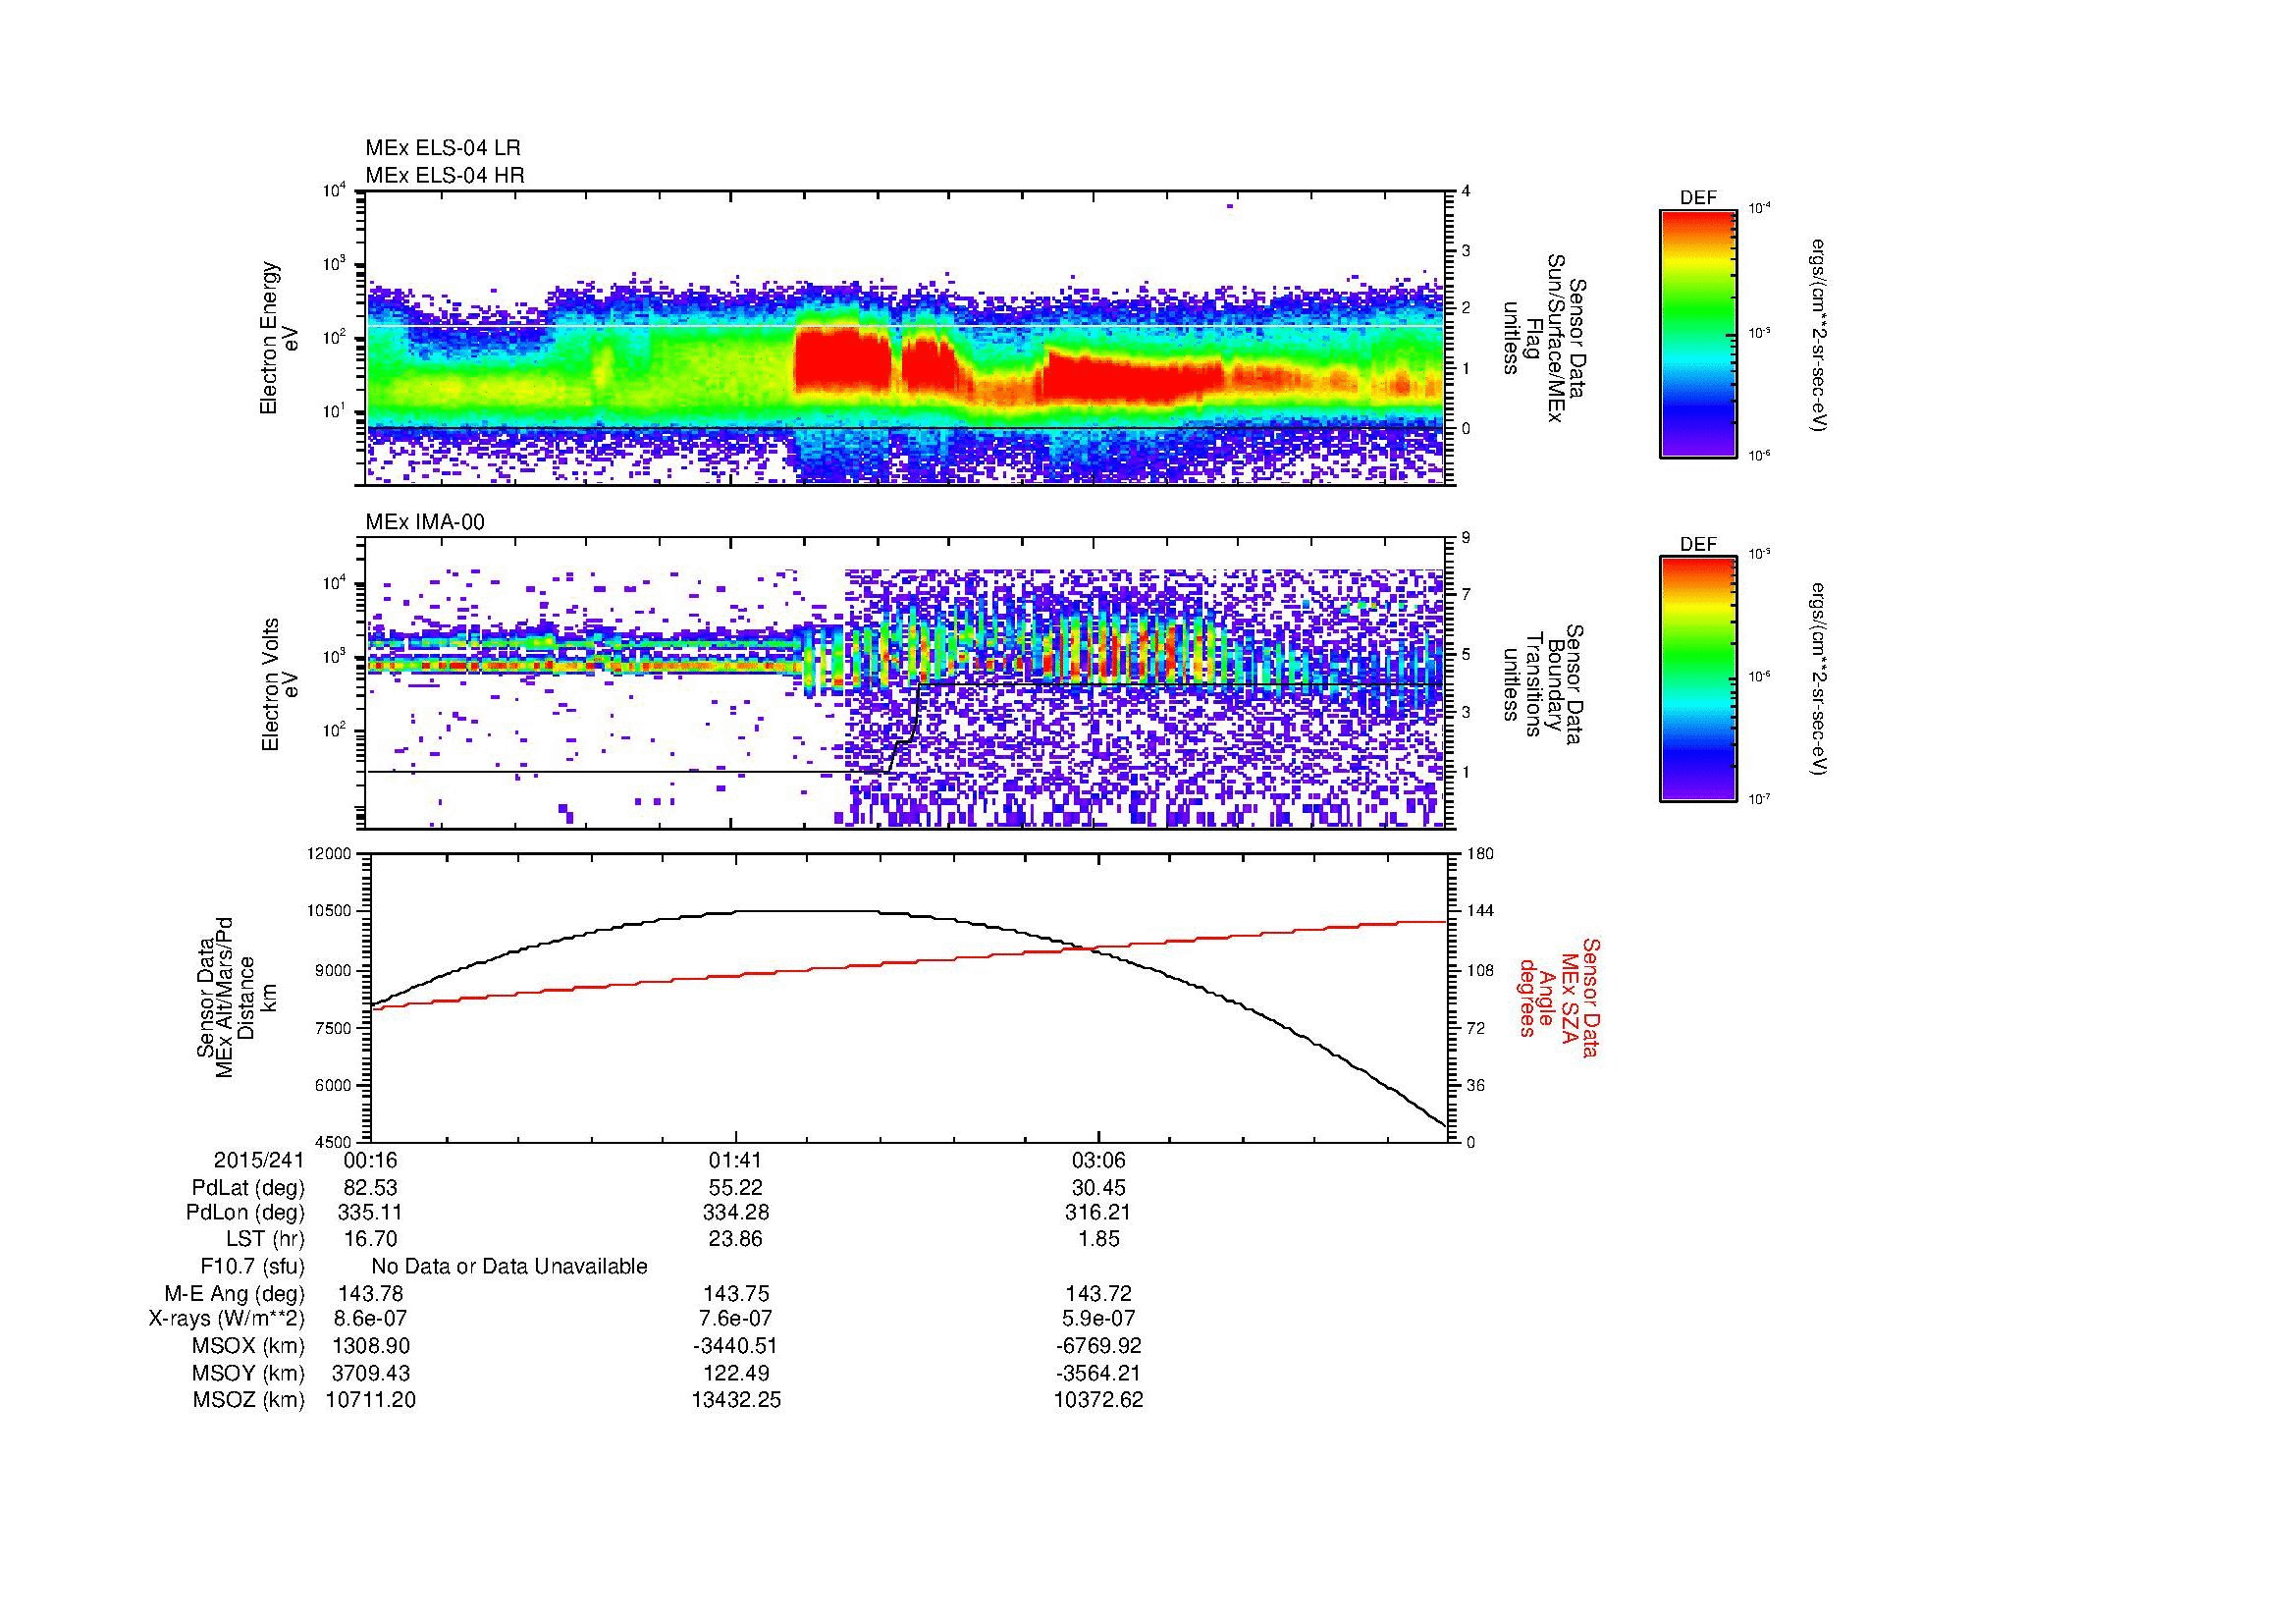Image resolution: width=2296 pixels, height=1623 pixels.
Task: Click the 'Boundary Transitions' axis label
Action: [x=1542, y=684]
